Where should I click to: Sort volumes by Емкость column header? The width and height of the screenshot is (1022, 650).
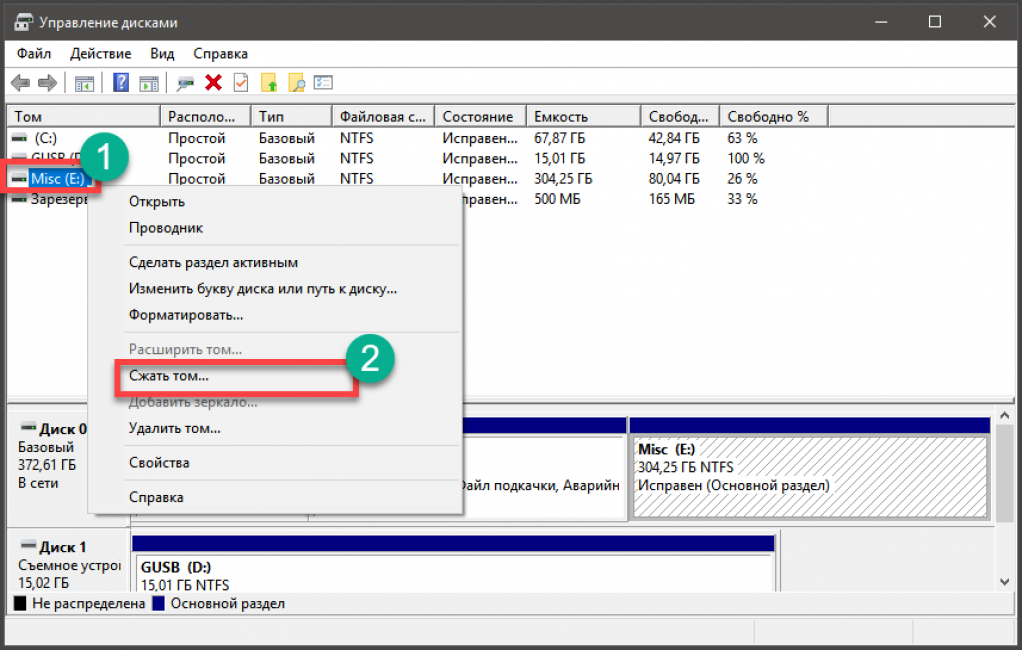[561, 117]
